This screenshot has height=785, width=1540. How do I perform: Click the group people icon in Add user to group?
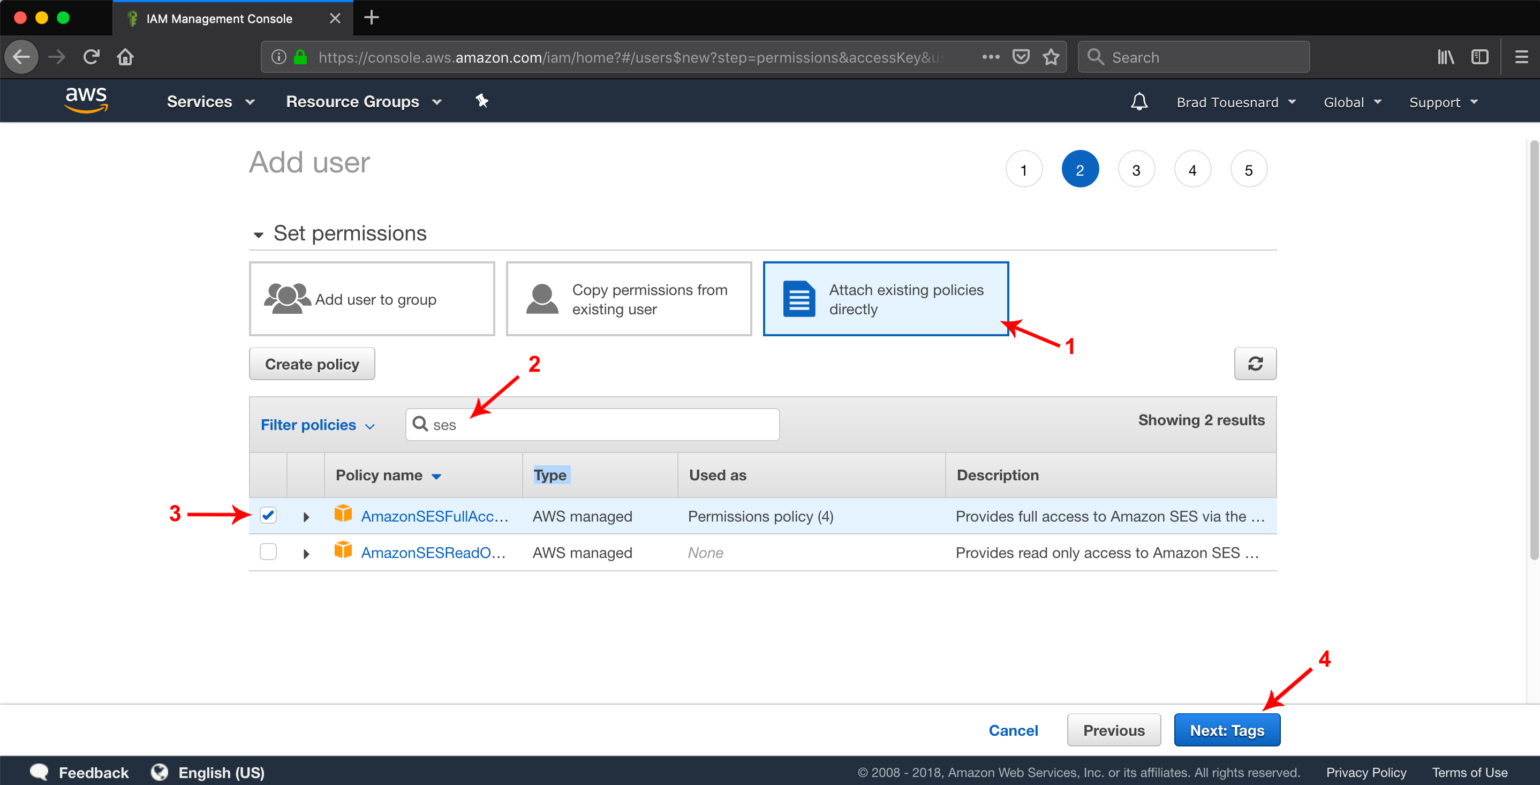coord(287,299)
